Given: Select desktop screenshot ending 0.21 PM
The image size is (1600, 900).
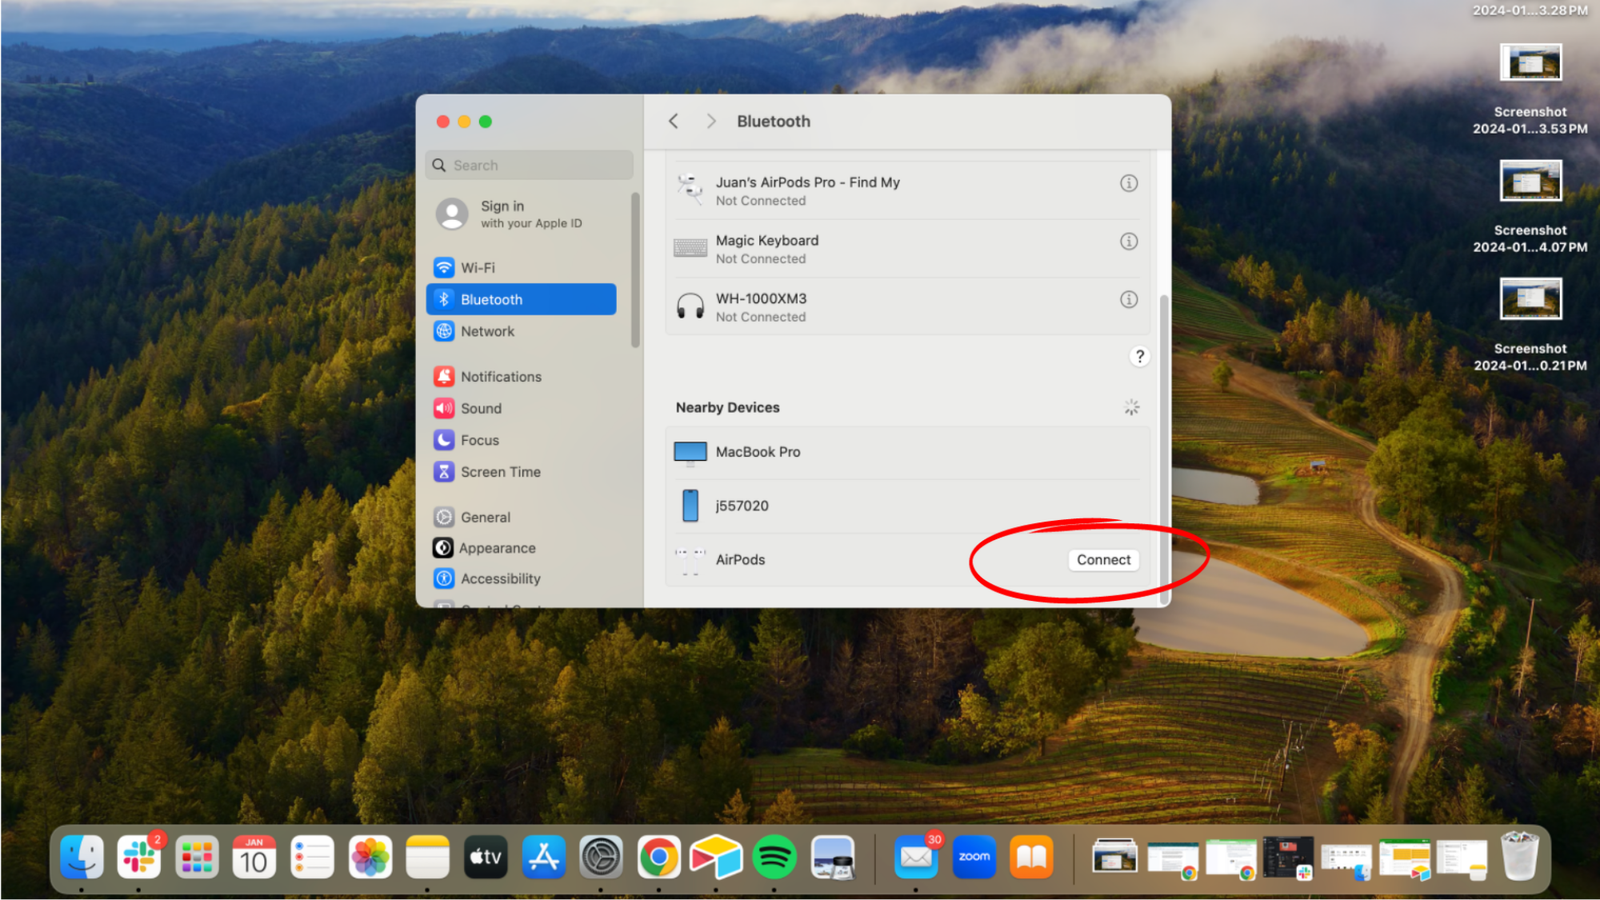Looking at the screenshot, I should pos(1530,326).
